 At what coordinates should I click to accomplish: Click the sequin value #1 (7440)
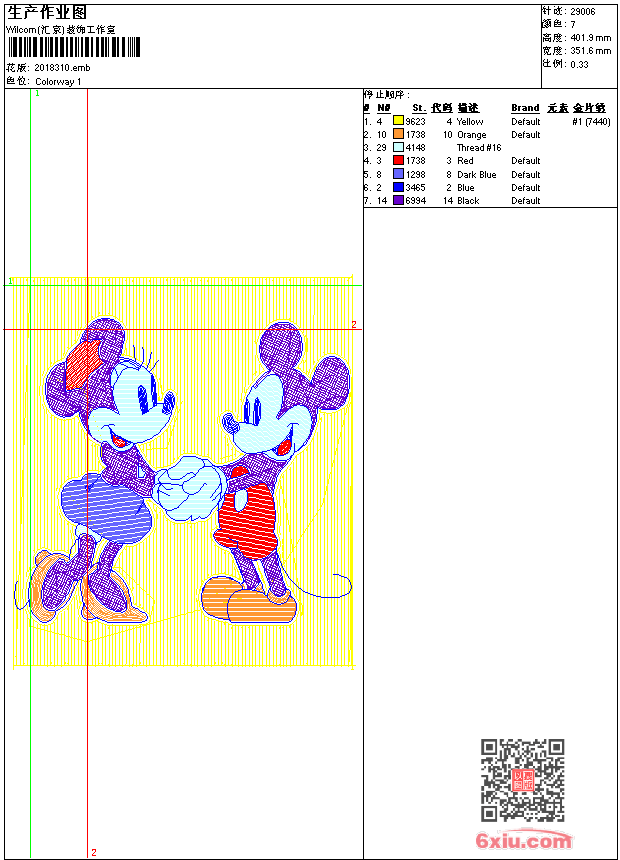(591, 122)
